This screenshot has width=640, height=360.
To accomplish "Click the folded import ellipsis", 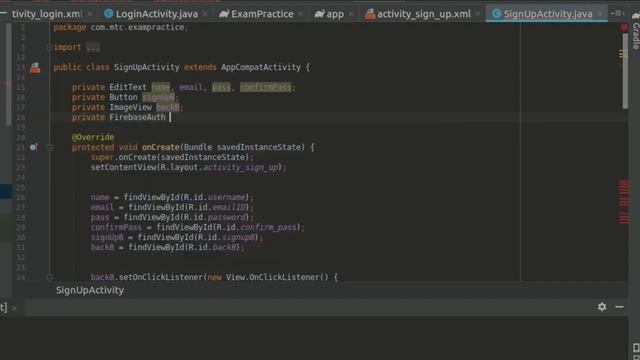I will pyautogui.click(x=93, y=47).
